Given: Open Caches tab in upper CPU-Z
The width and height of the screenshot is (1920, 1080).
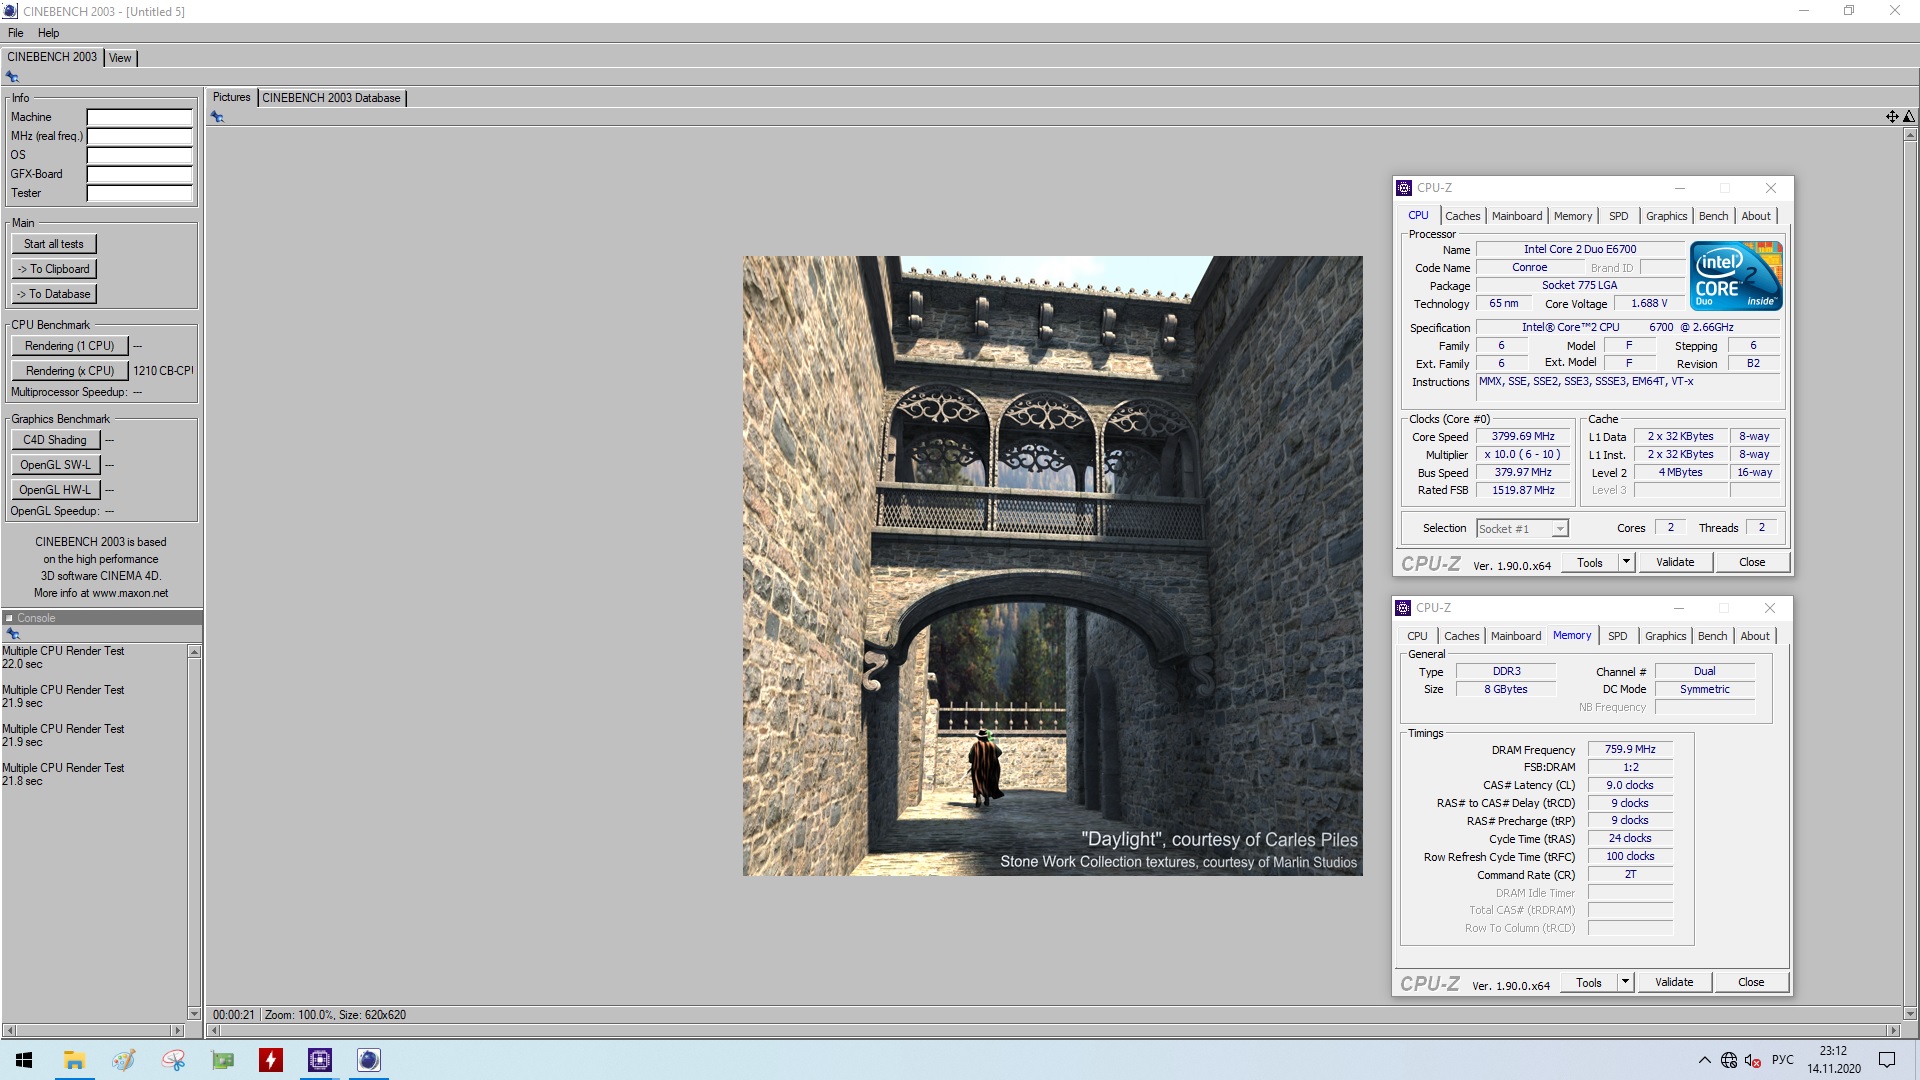Looking at the screenshot, I should [x=1462, y=216].
